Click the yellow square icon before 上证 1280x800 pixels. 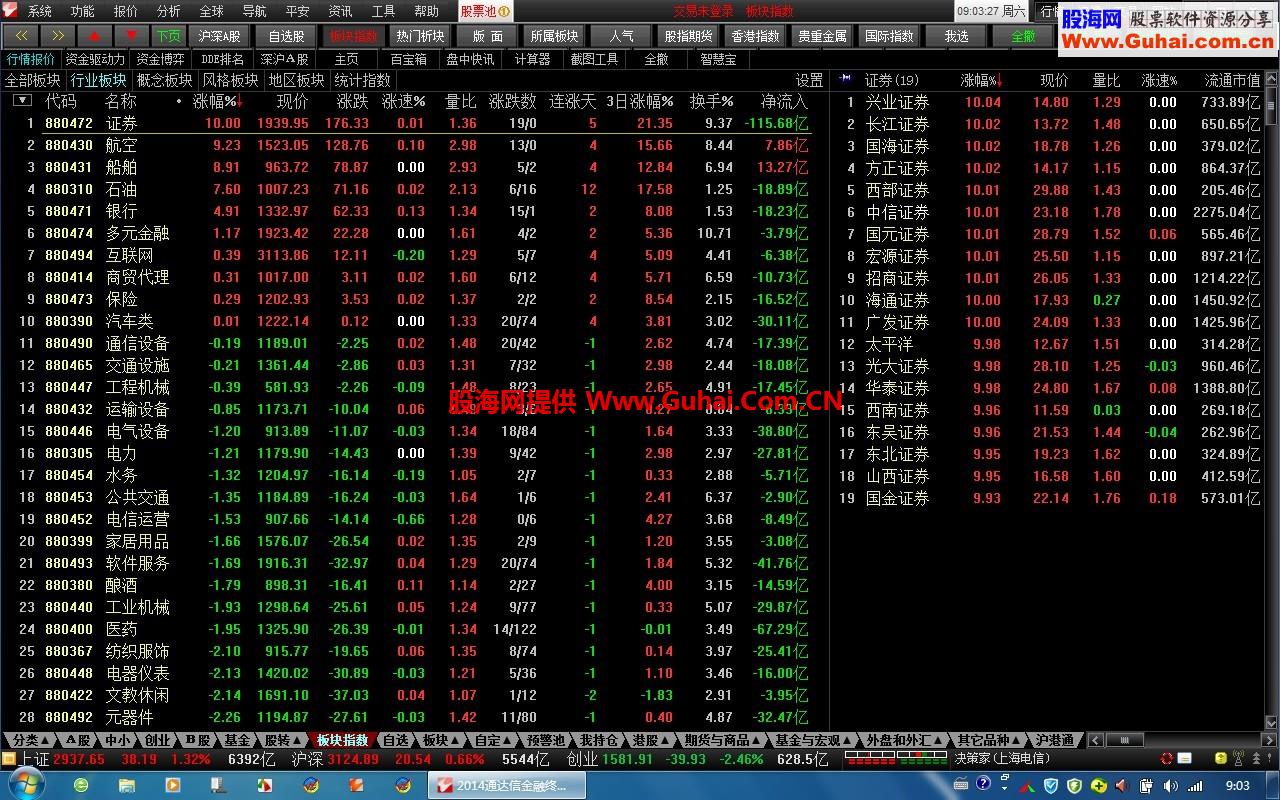tap(9, 759)
